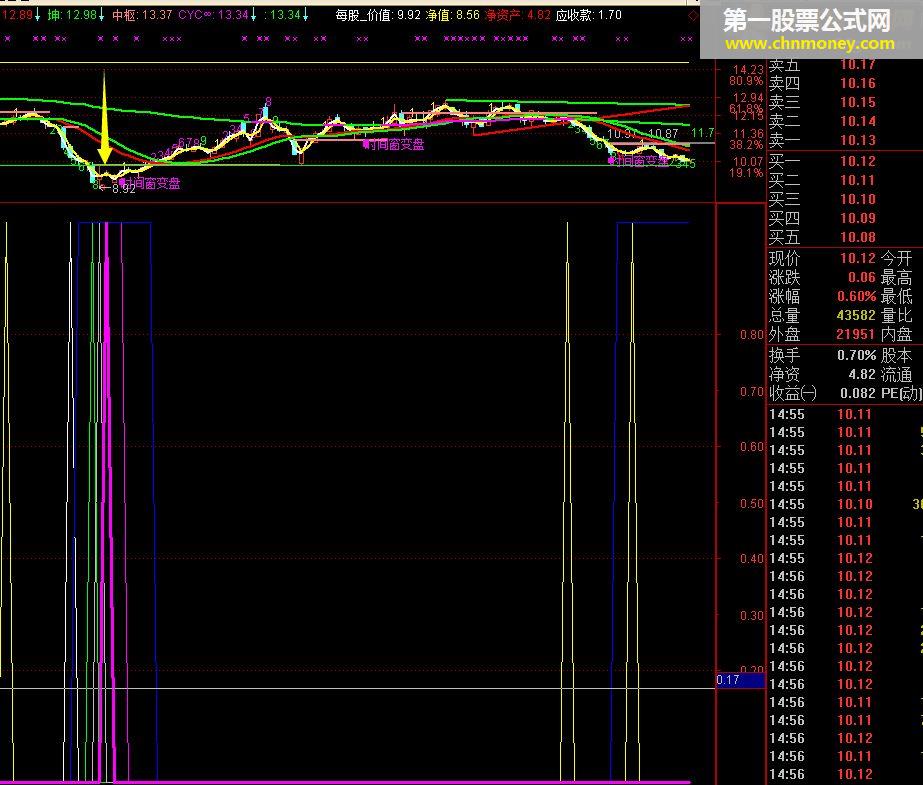Click the yellow 净值: 8.56 readout
The width and height of the screenshot is (923, 785).
click(x=453, y=15)
